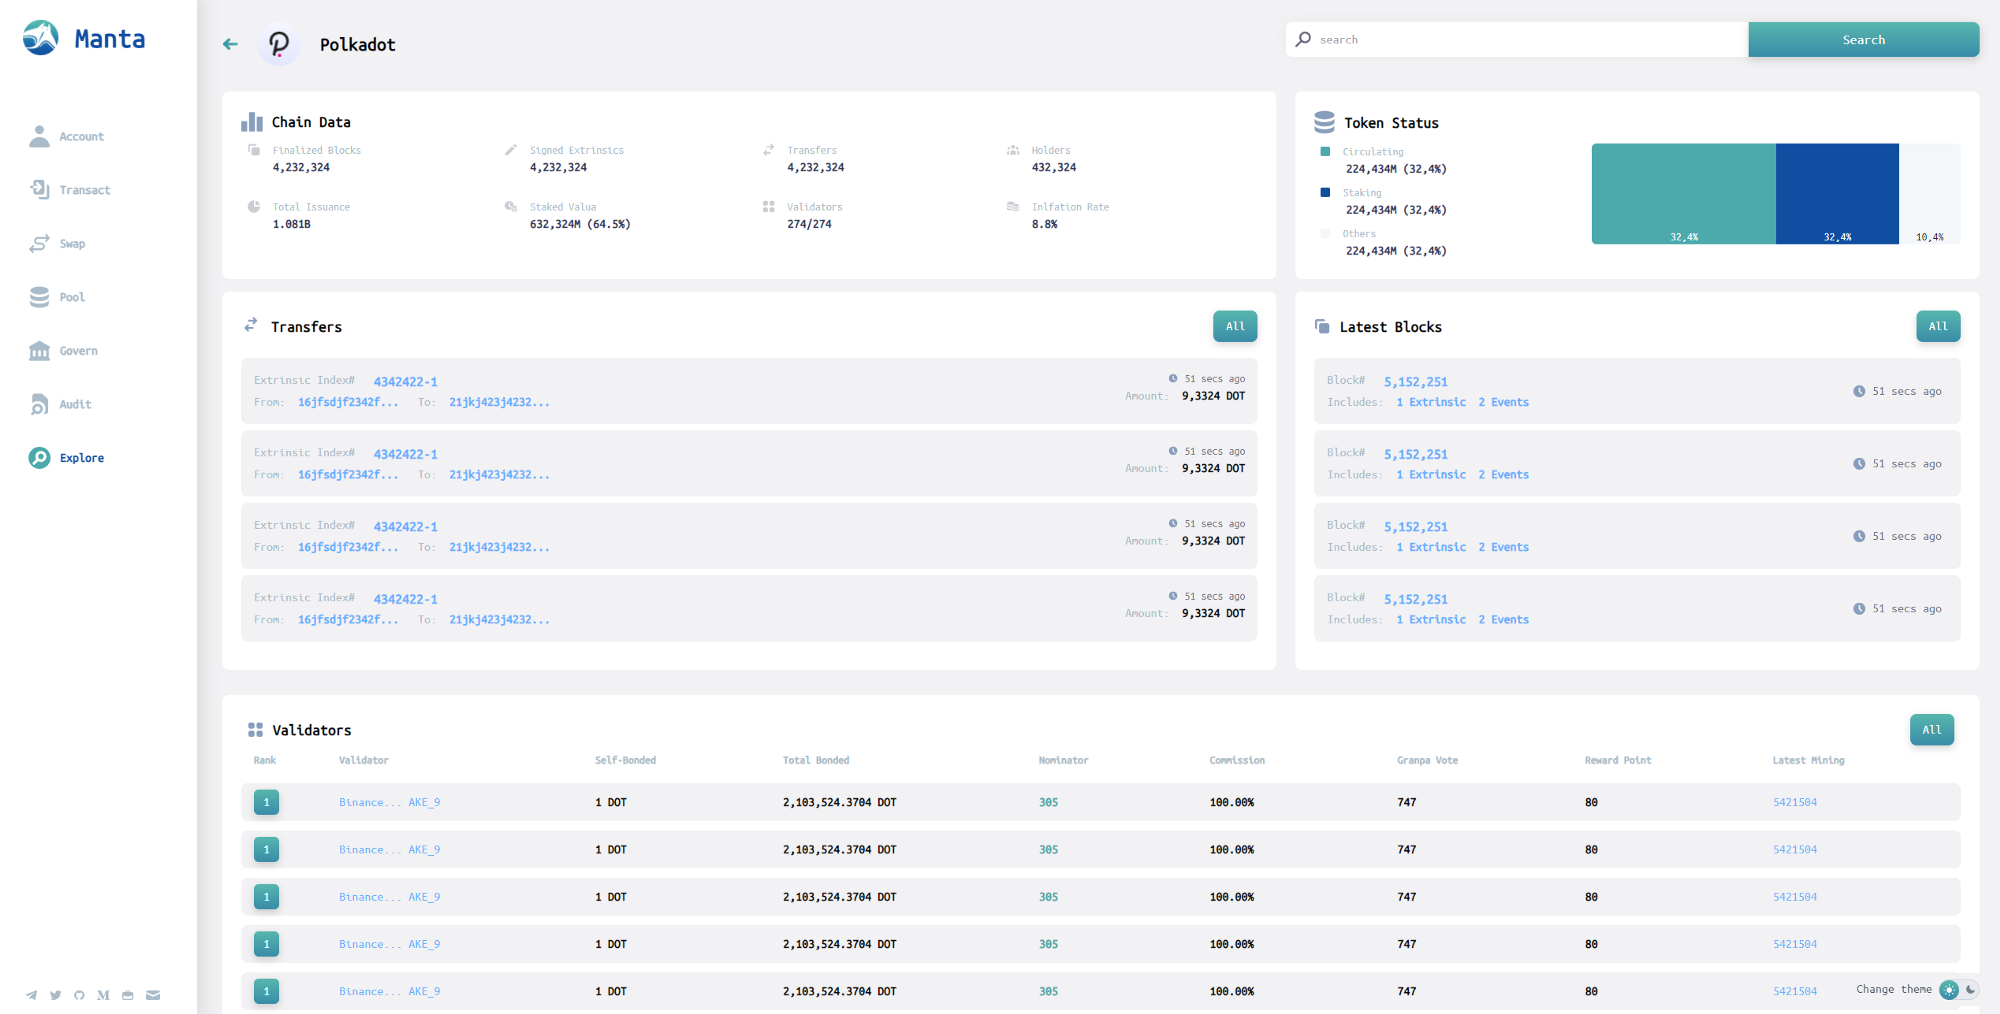Click the Token Status heading
2000x1014 pixels.
pos(1391,123)
